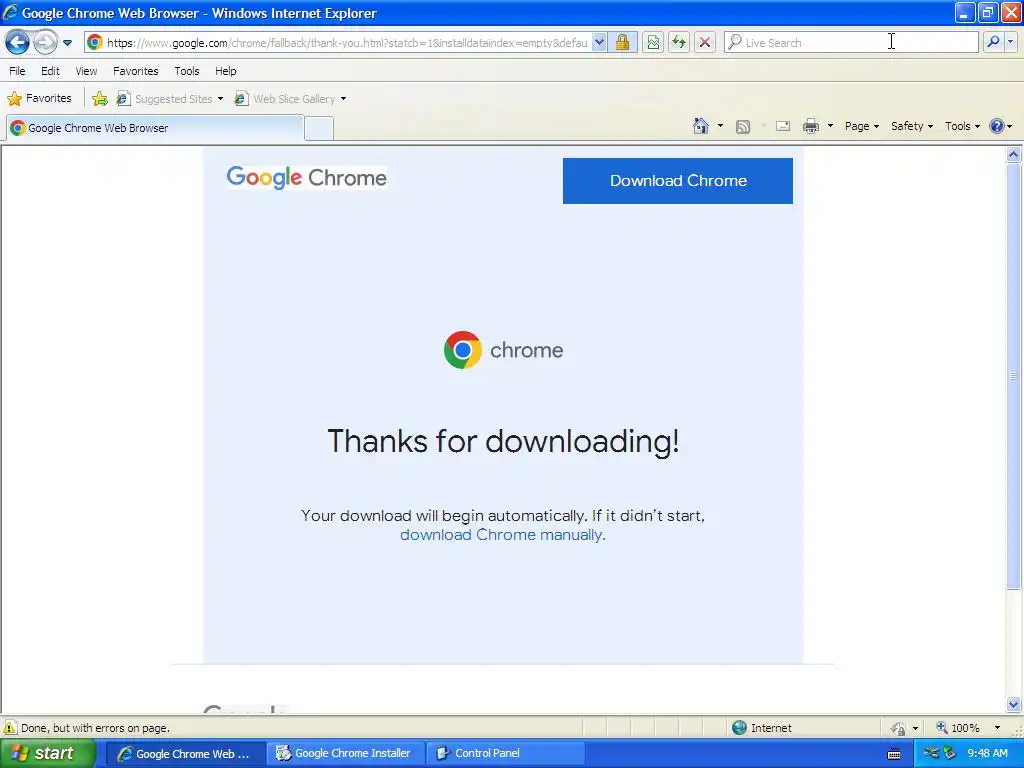The height and width of the screenshot is (768, 1024).
Task: Open Web Slice Gallery link
Action: (285, 99)
